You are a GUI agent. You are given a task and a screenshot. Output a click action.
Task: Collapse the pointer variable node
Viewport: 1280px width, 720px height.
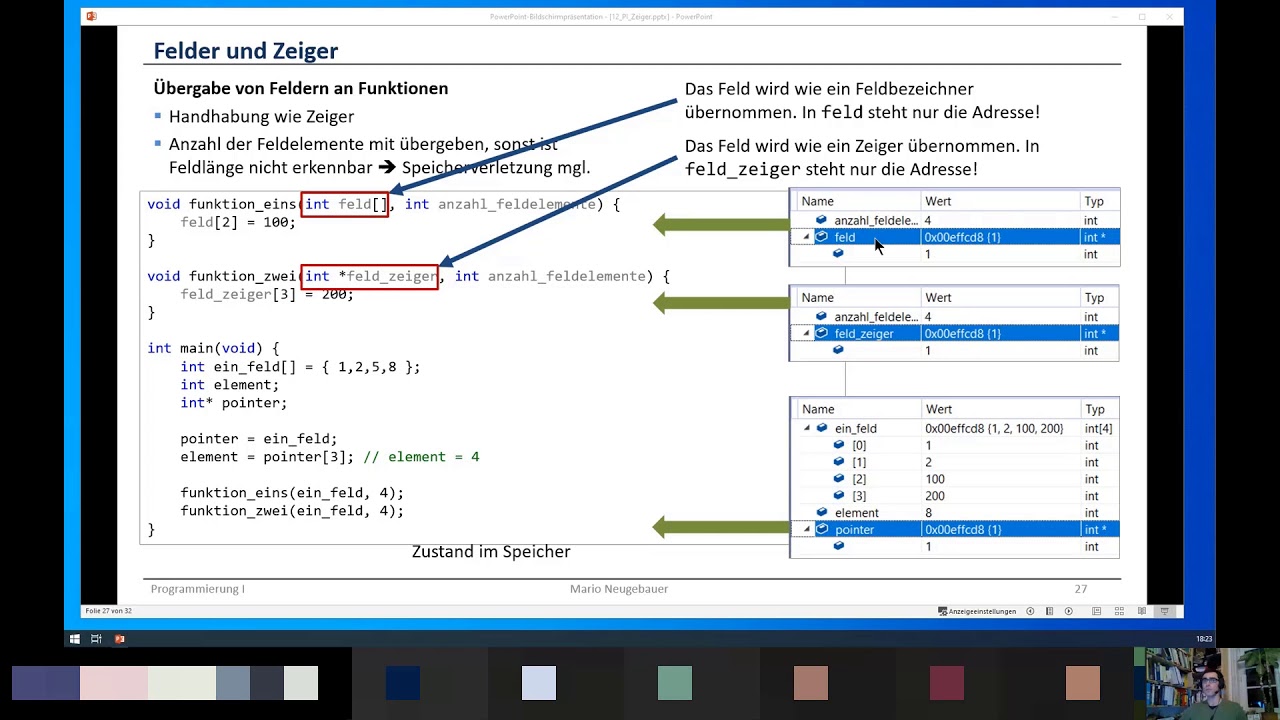(807, 529)
